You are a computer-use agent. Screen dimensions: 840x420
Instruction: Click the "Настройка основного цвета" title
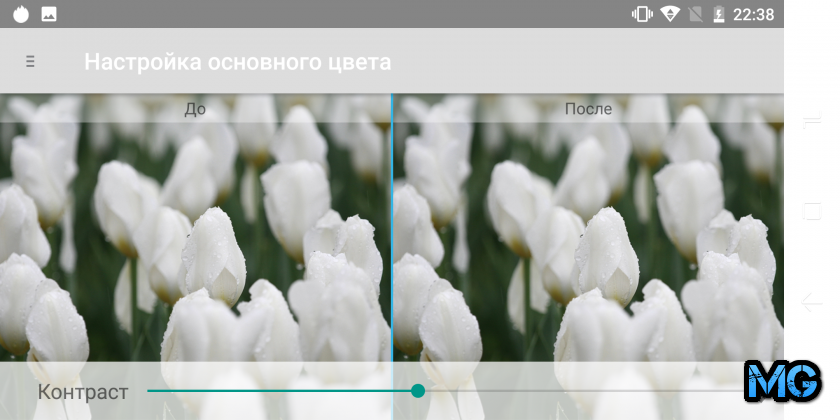[237, 62]
